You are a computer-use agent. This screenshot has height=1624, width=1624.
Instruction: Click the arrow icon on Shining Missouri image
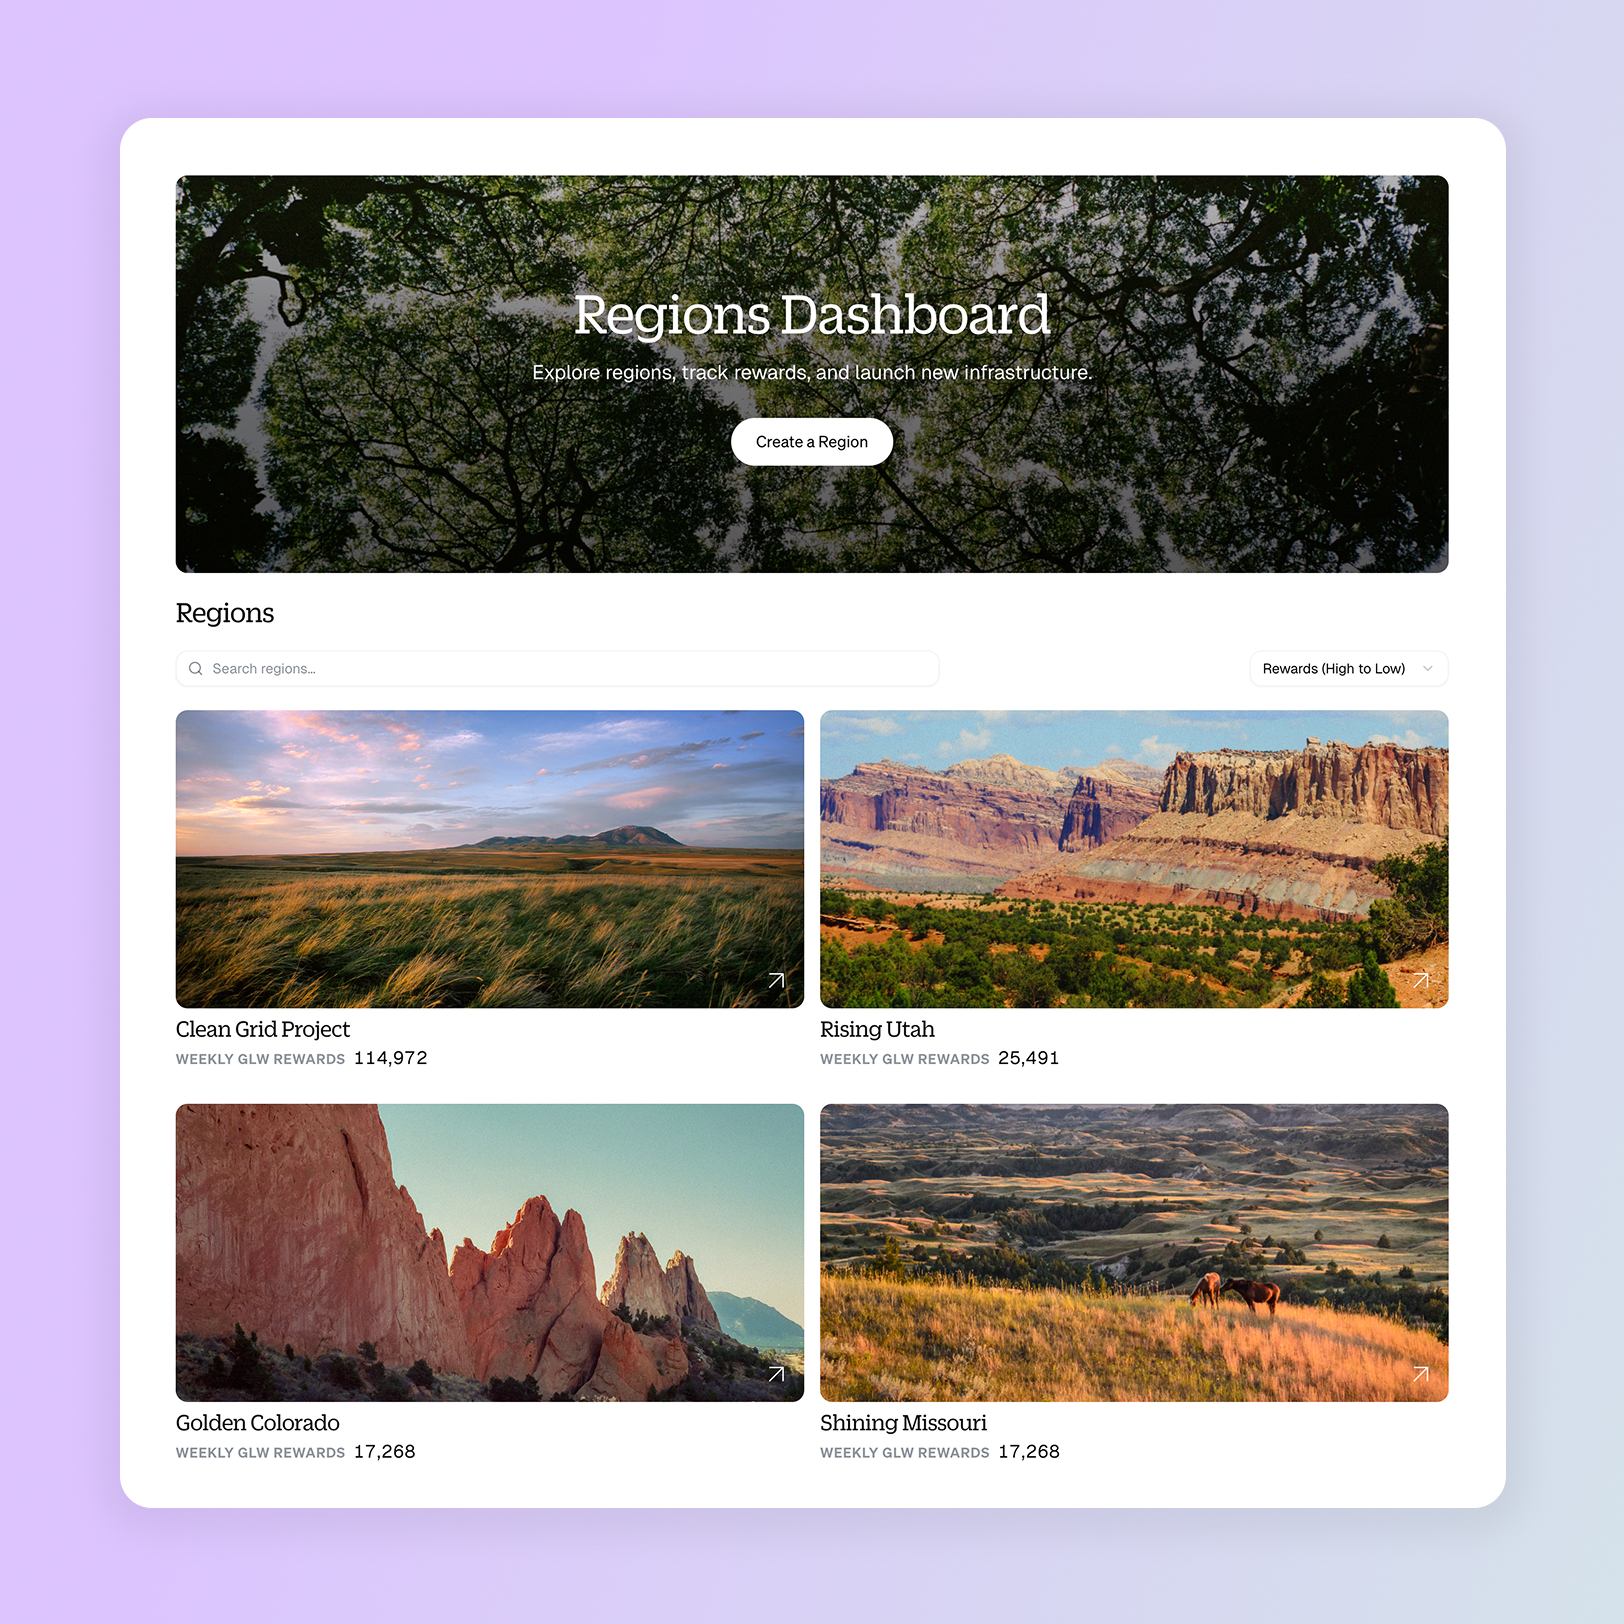1420,1374
